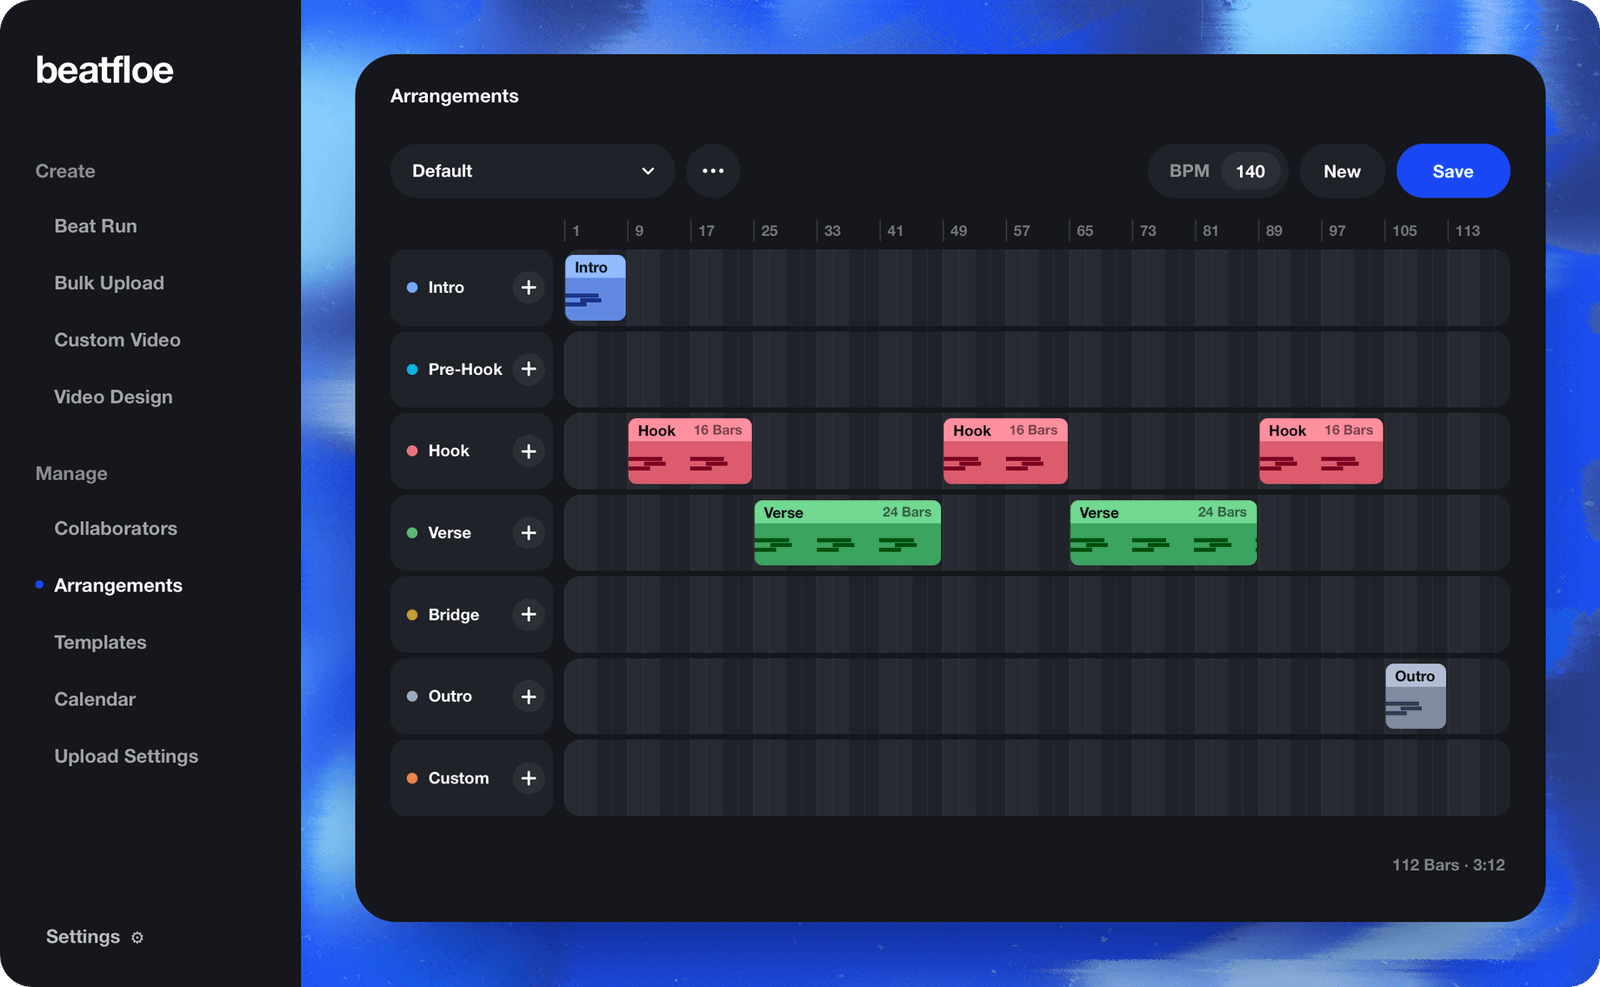The height and width of the screenshot is (987, 1600).
Task: Click the Manage section heading
Action: tap(71, 474)
